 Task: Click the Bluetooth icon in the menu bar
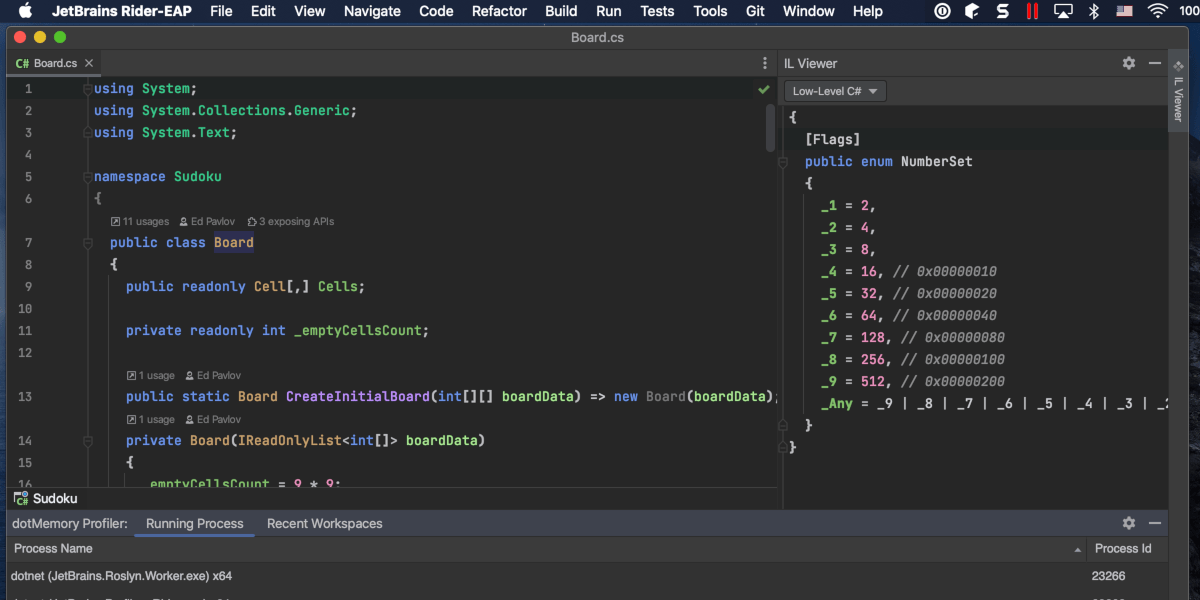(1094, 11)
